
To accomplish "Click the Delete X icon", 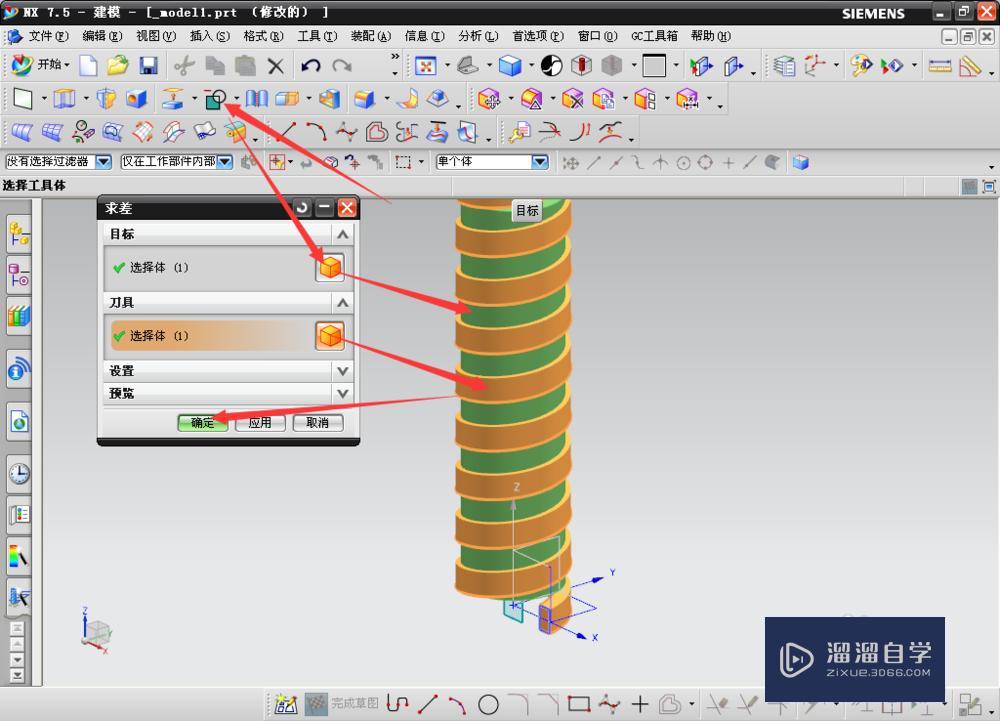I will tap(276, 66).
